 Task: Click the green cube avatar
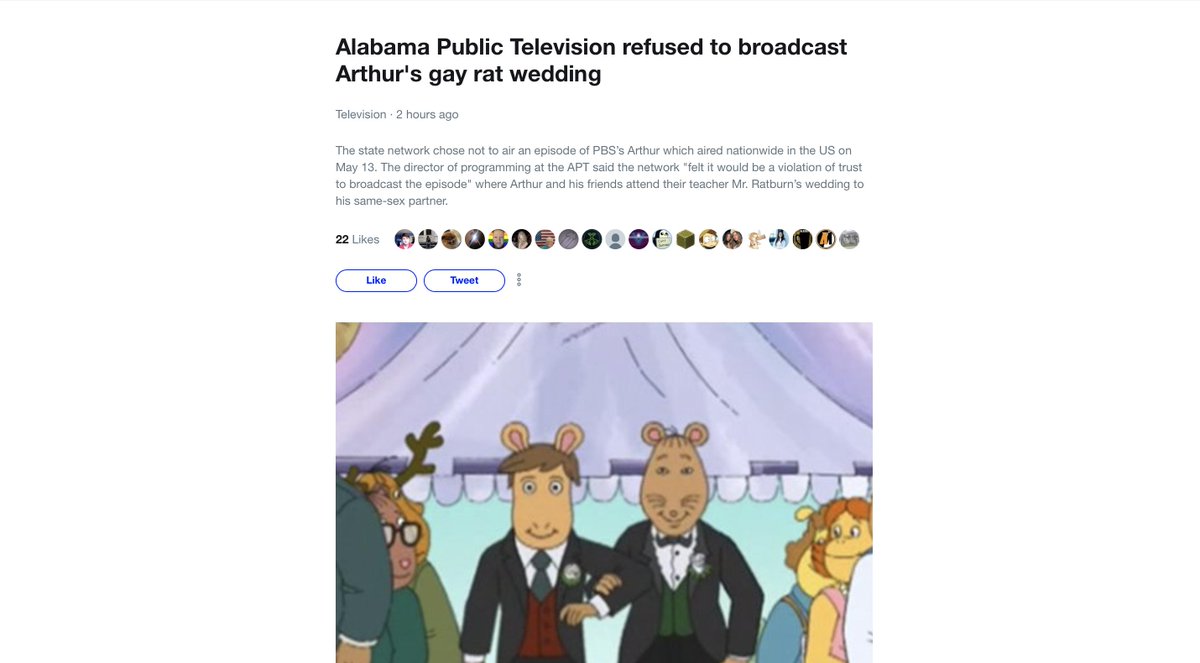pyautogui.click(x=685, y=239)
